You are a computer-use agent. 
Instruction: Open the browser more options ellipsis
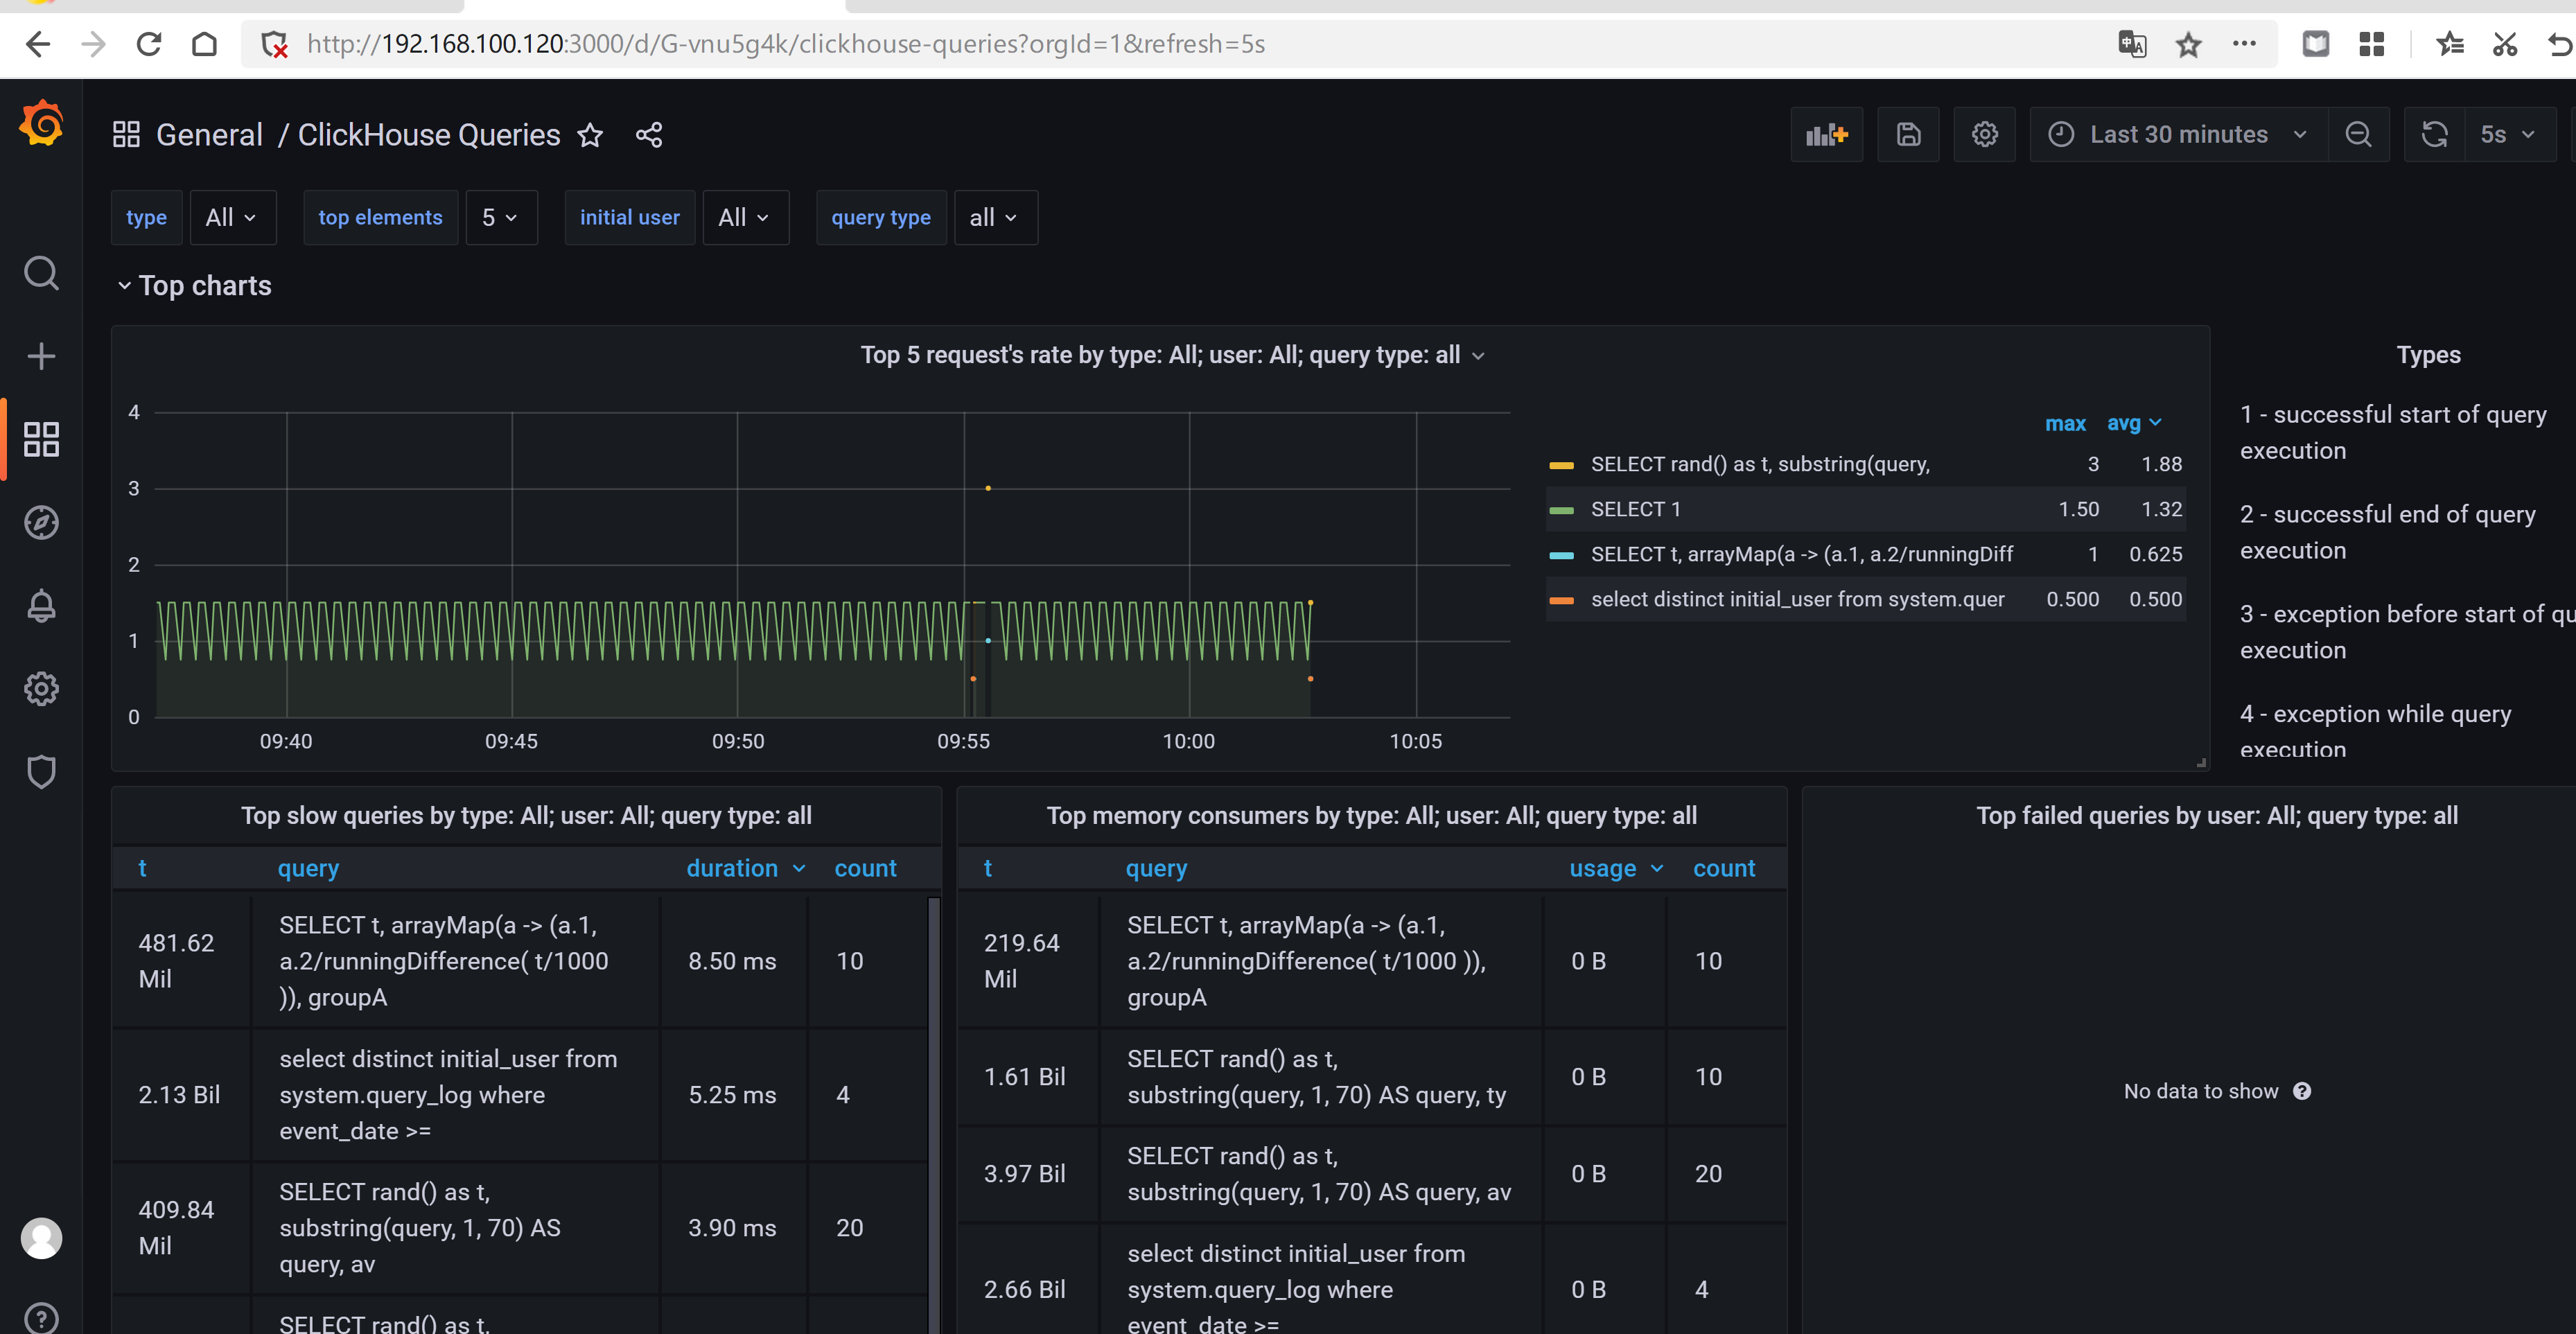(x=2244, y=44)
